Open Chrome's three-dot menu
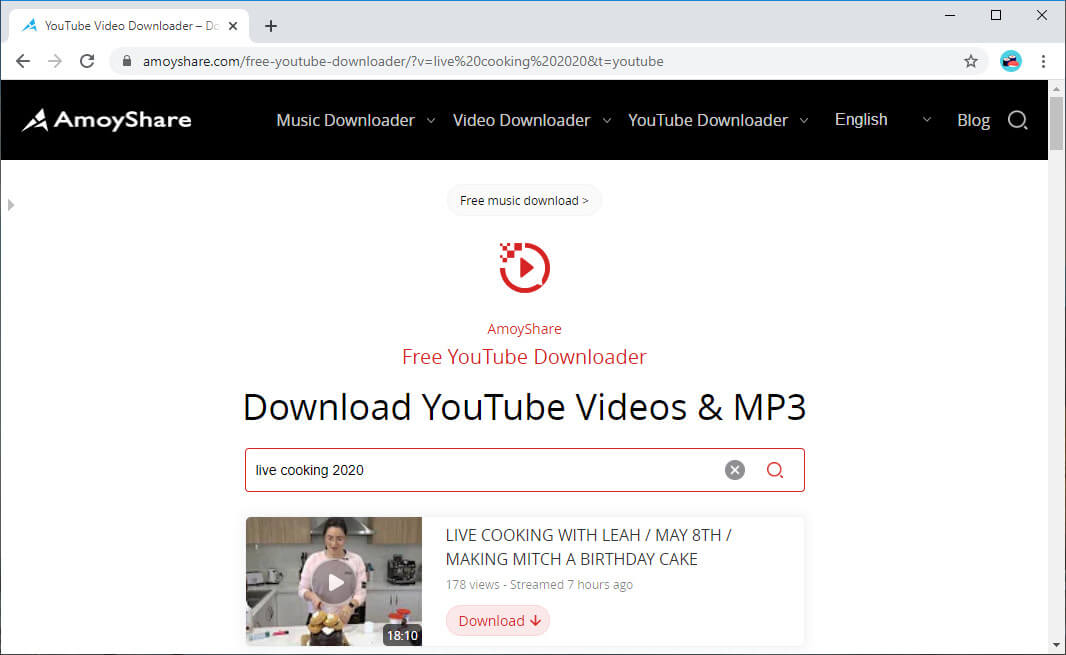The height and width of the screenshot is (655, 1066). pos(1044,61)
